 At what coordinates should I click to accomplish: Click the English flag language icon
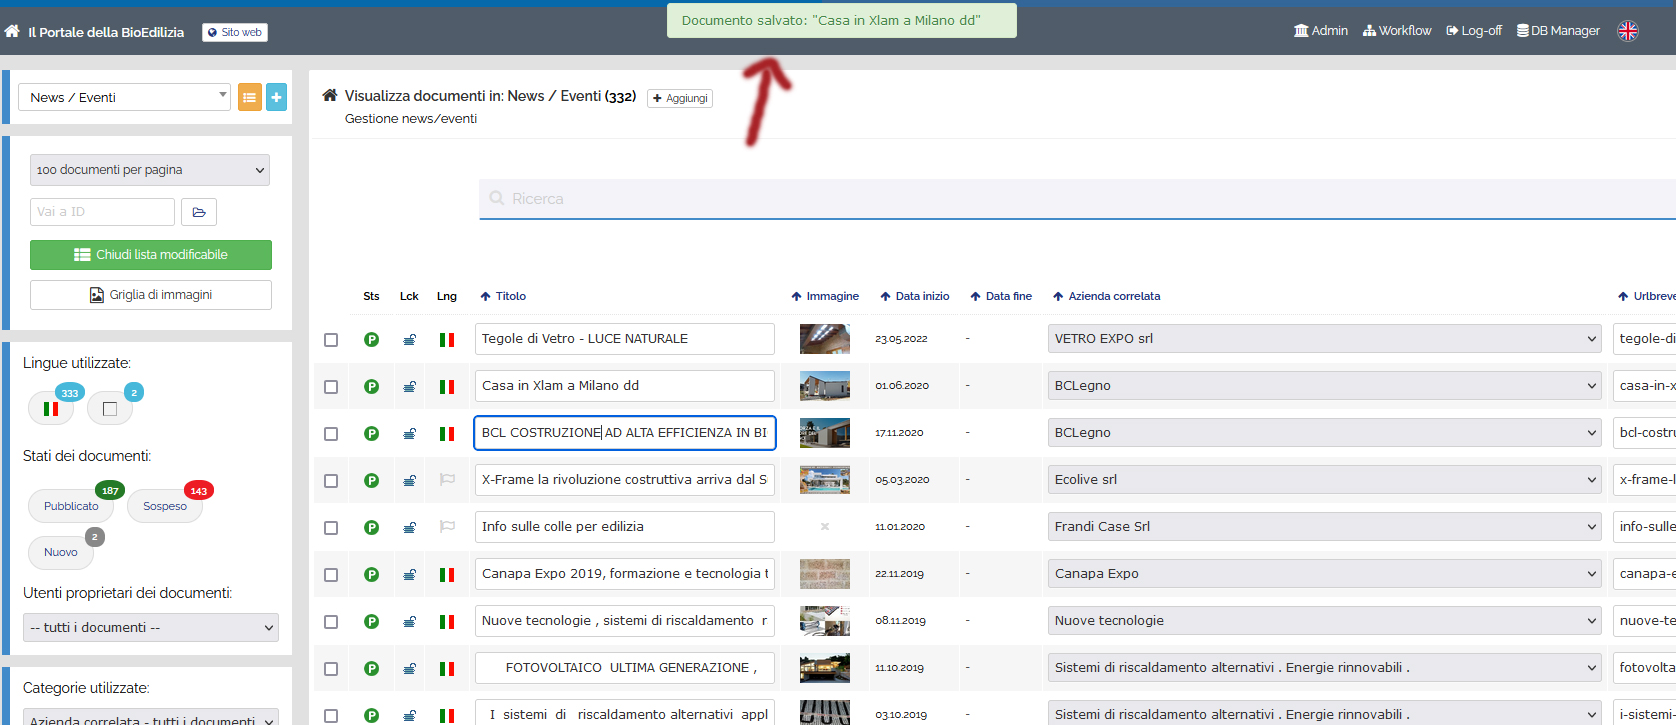1628,31
